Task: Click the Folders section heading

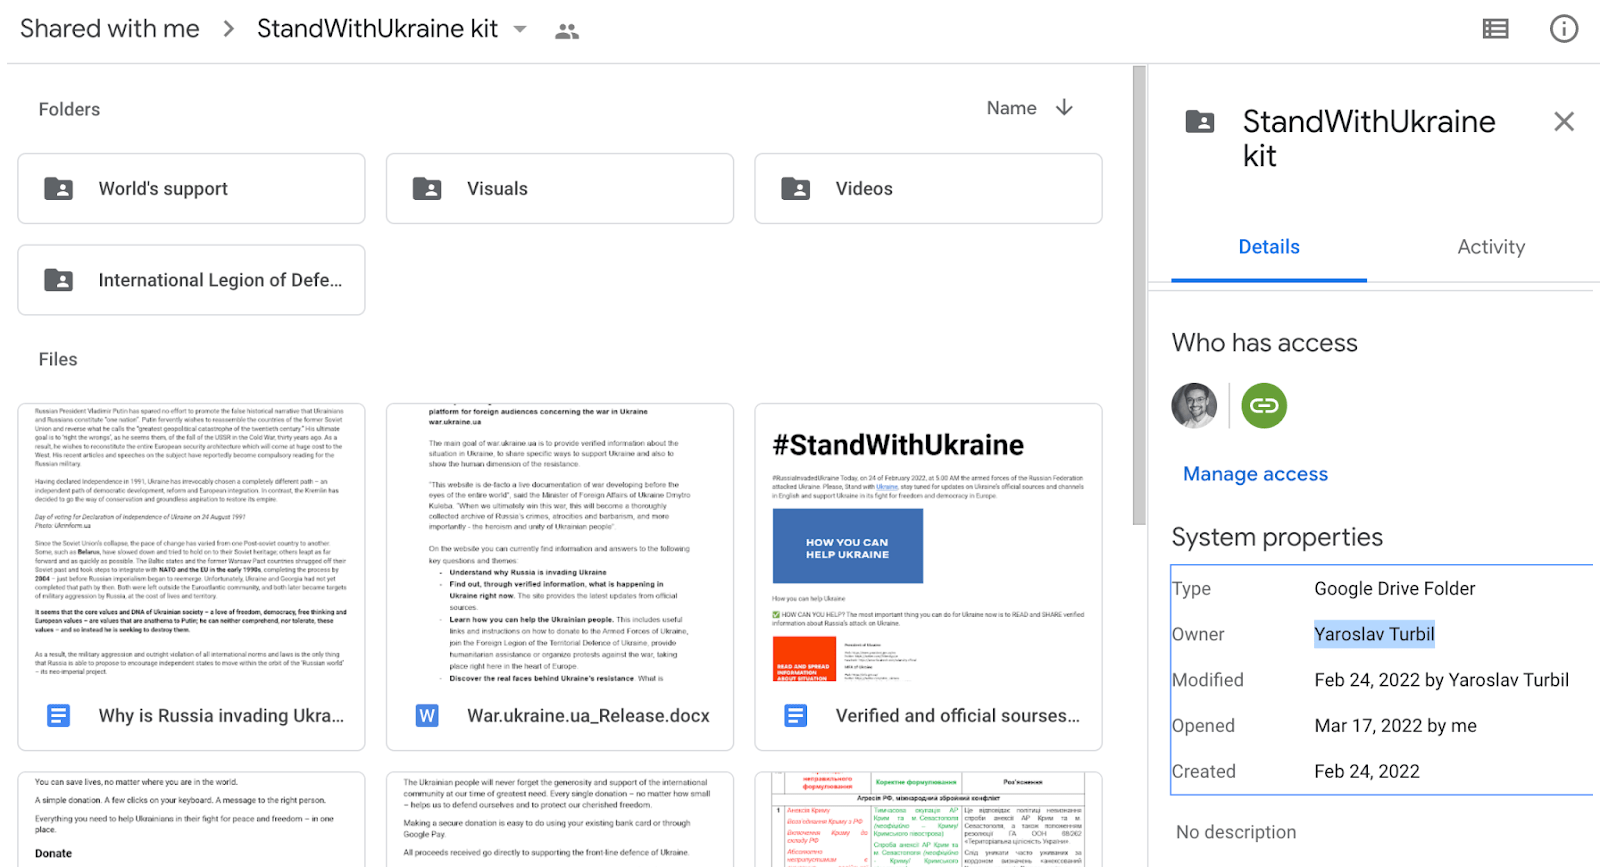Action: (x=69, y=109)
